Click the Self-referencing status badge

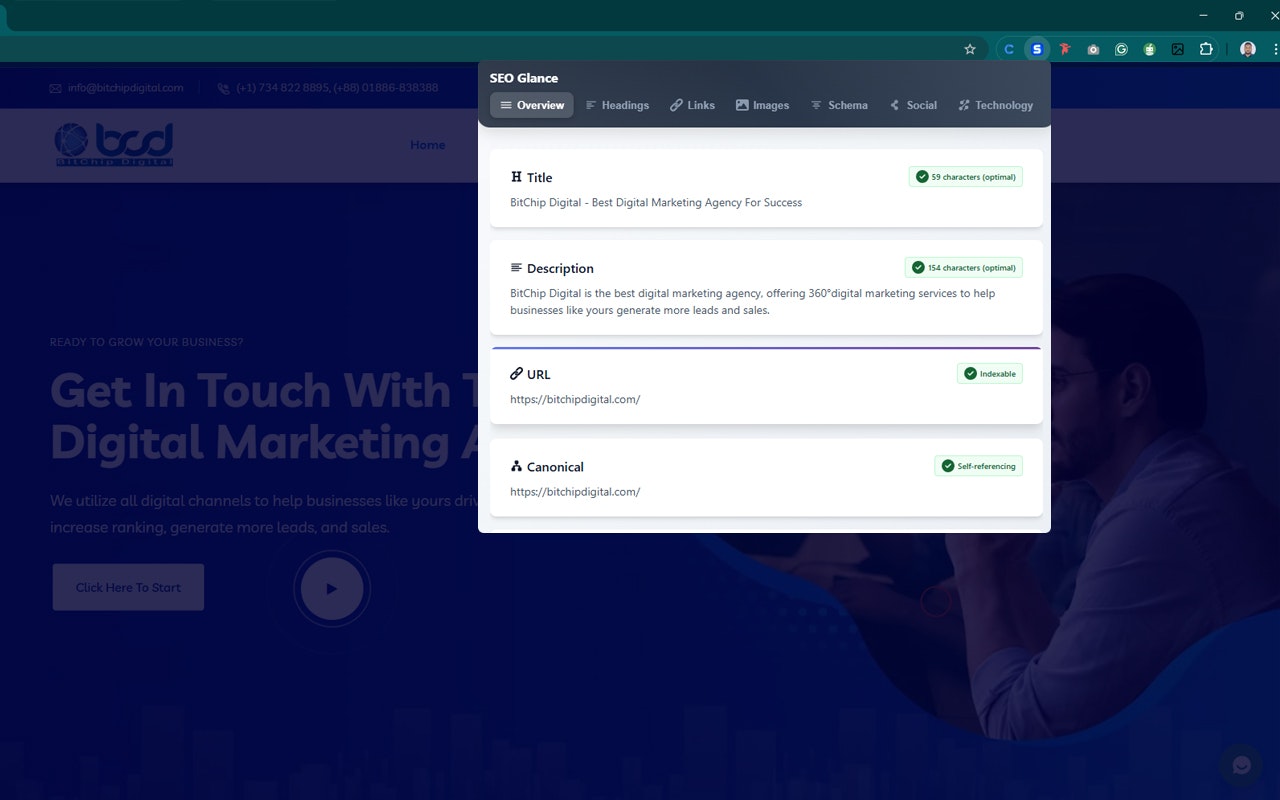click(x=979, y=466)
